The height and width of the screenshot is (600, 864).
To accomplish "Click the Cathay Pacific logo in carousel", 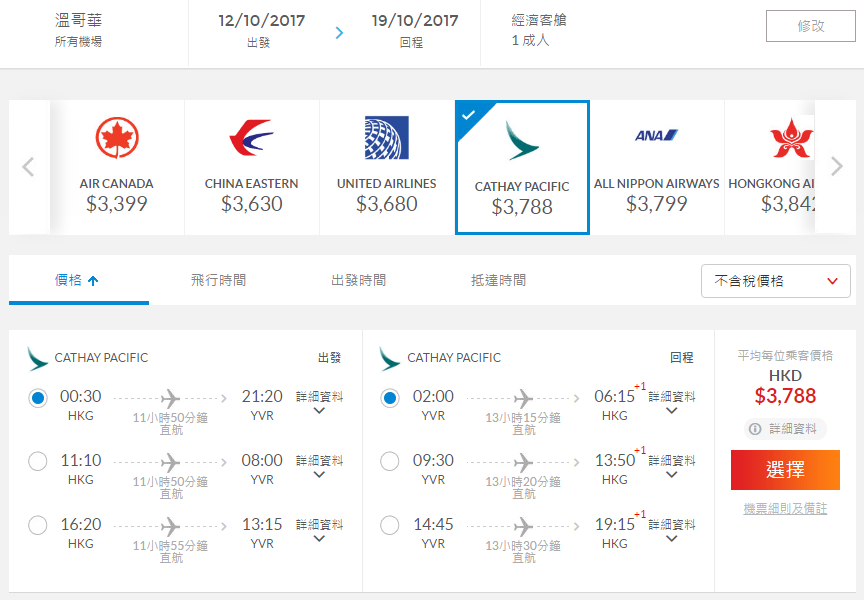I will click(522, 141).
